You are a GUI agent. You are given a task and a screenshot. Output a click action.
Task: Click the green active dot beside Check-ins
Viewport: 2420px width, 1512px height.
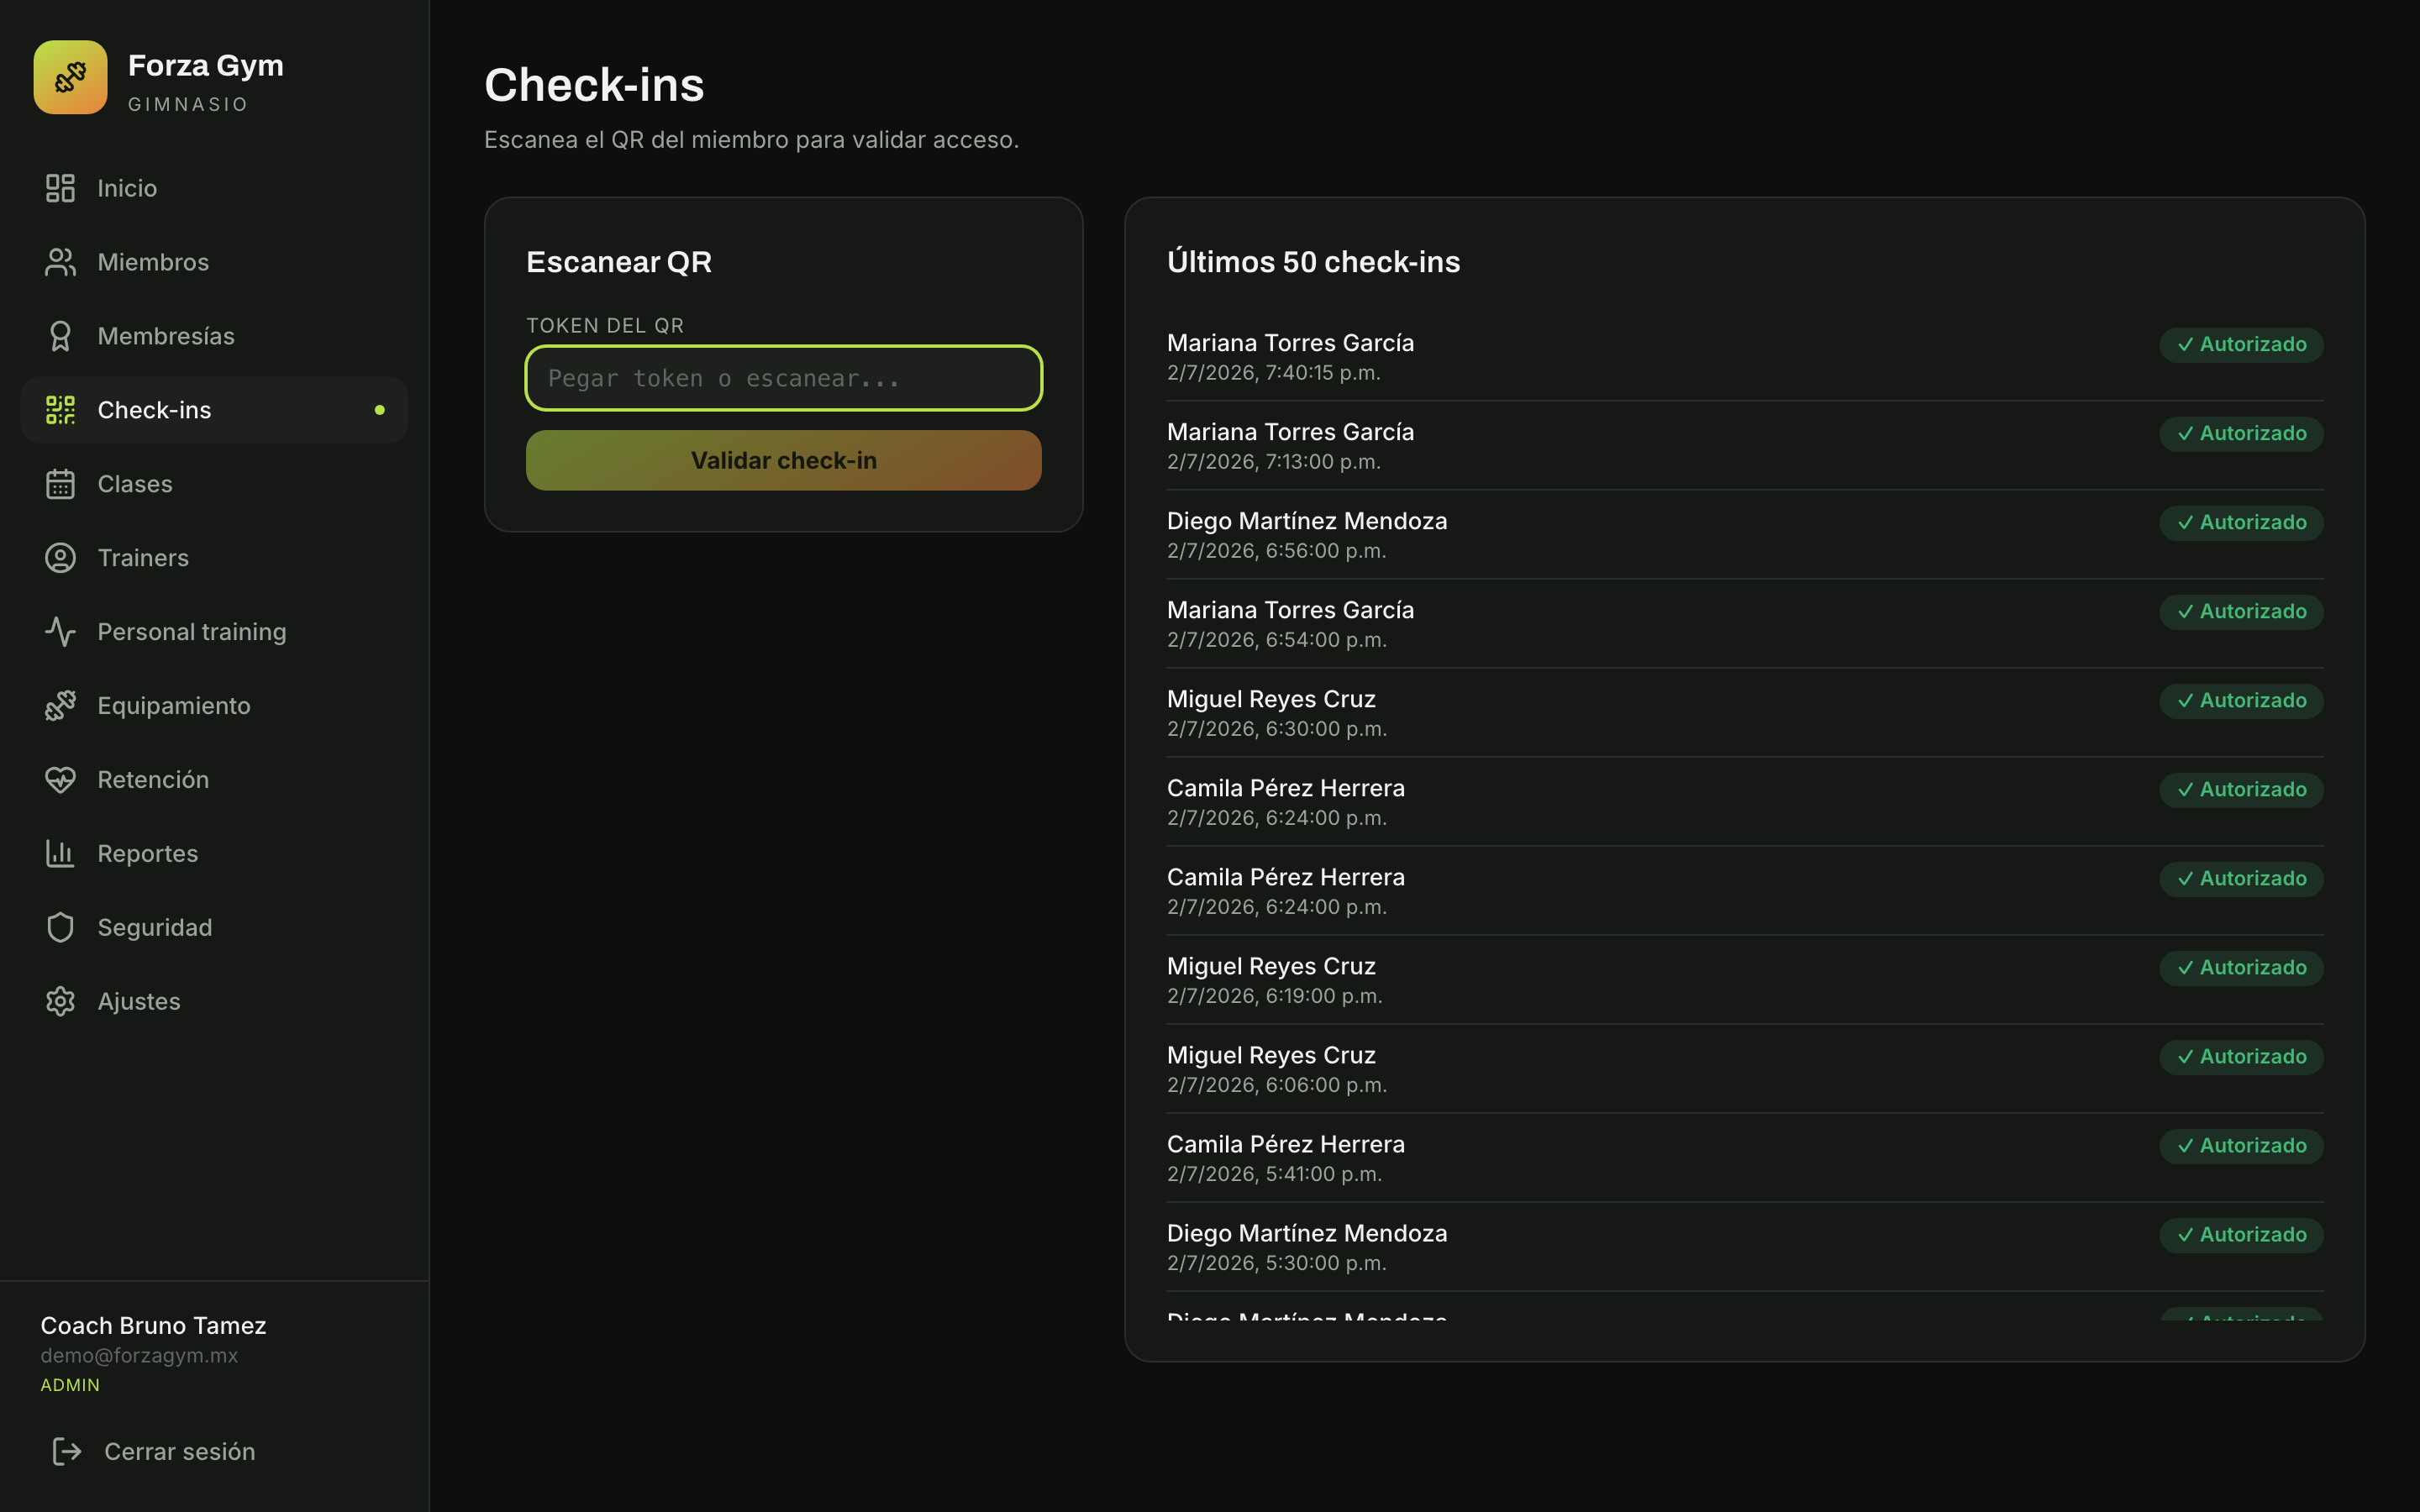pyautogui.click(x=380, y=410)
